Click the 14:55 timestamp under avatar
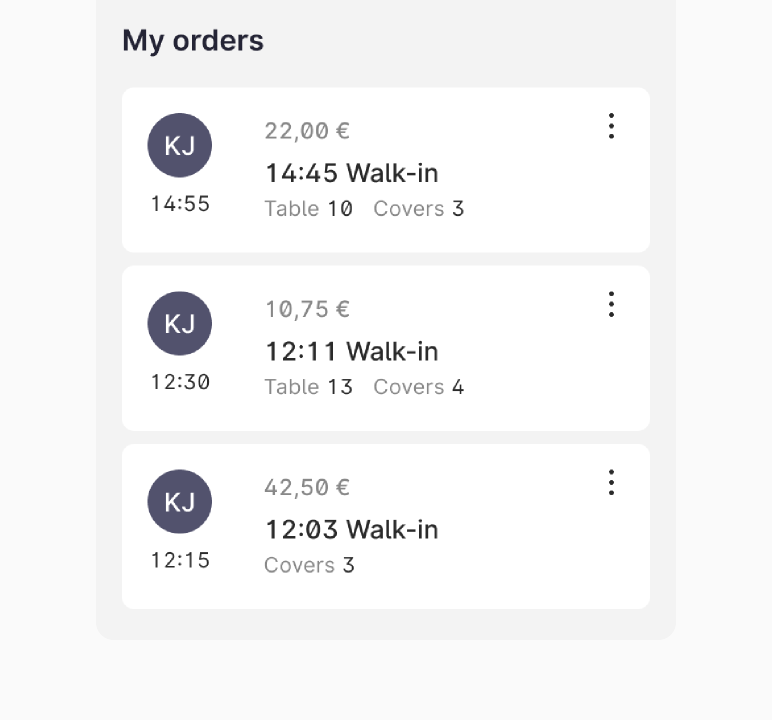The height and width of the screenshot is (720, 772). click(x=180, y=204)
